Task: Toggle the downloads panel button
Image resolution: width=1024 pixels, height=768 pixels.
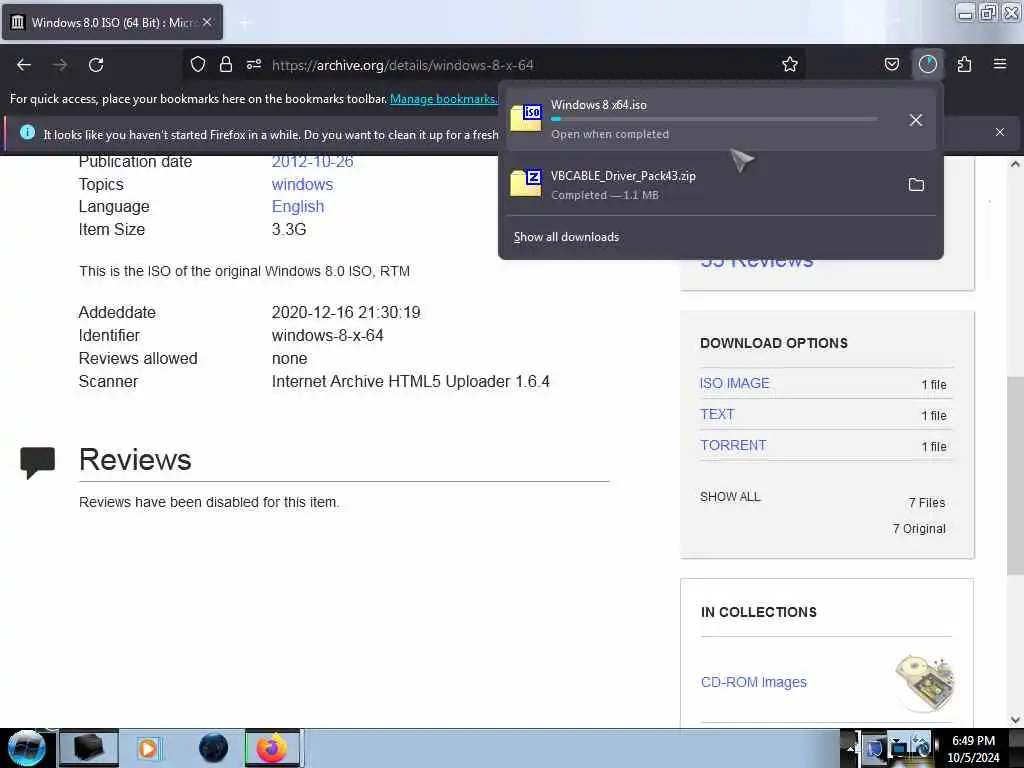Action: click(x=927, y=64)
